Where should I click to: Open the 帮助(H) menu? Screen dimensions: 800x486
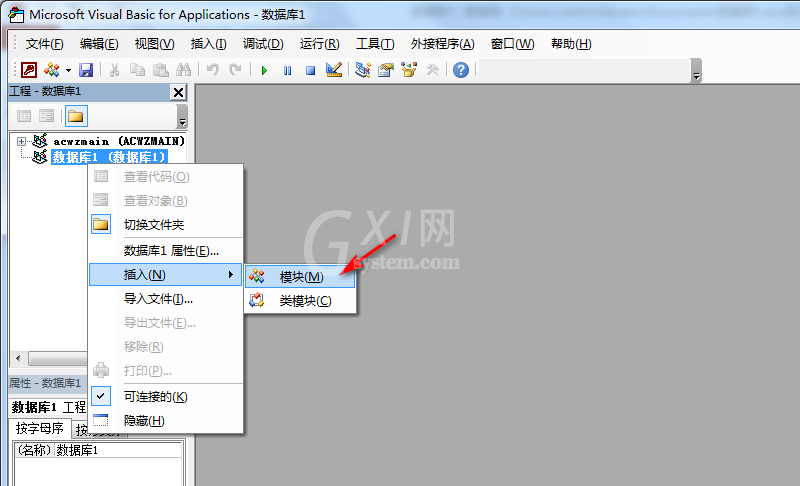click(571, 44)
